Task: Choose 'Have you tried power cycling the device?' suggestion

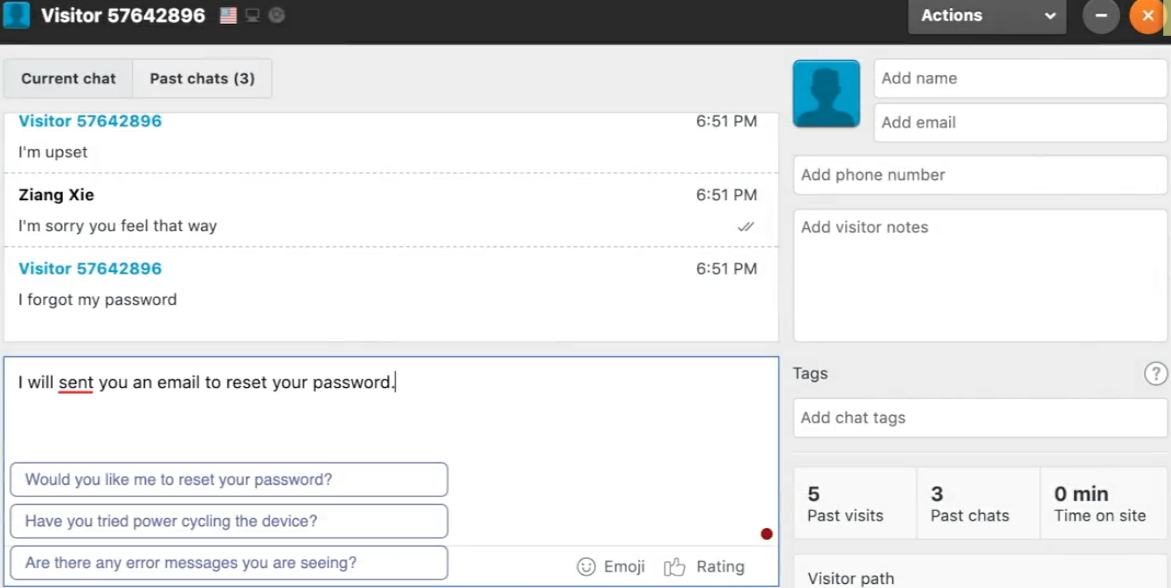Action: pyautogui.click(x=229, y=522)
